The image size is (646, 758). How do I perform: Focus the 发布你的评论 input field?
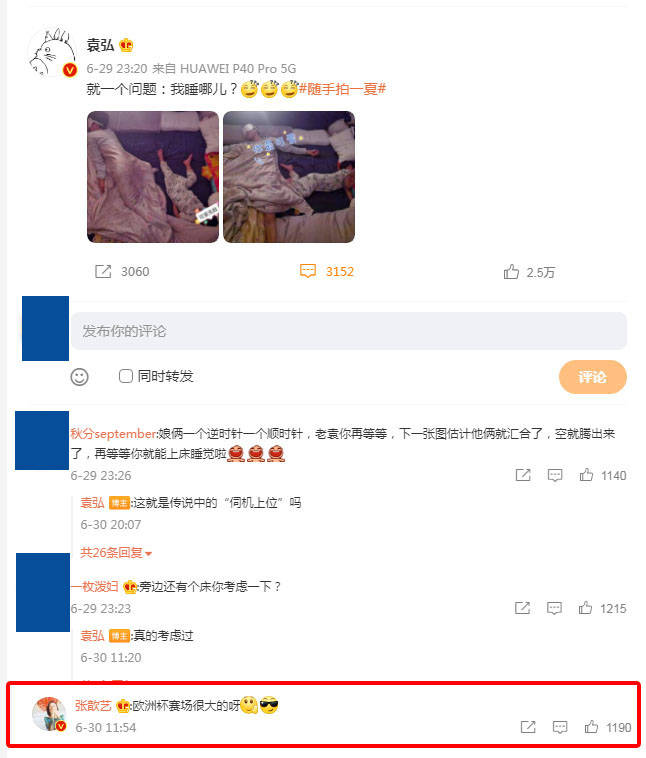pos(349,331)
